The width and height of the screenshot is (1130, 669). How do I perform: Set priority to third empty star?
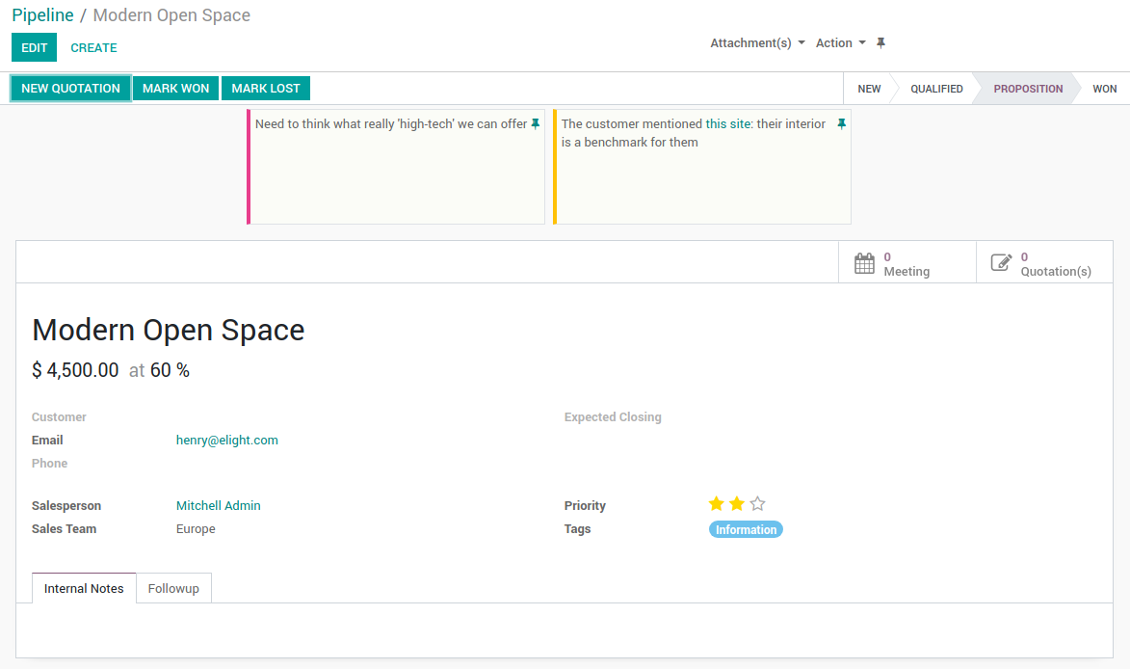coord(757,504)
